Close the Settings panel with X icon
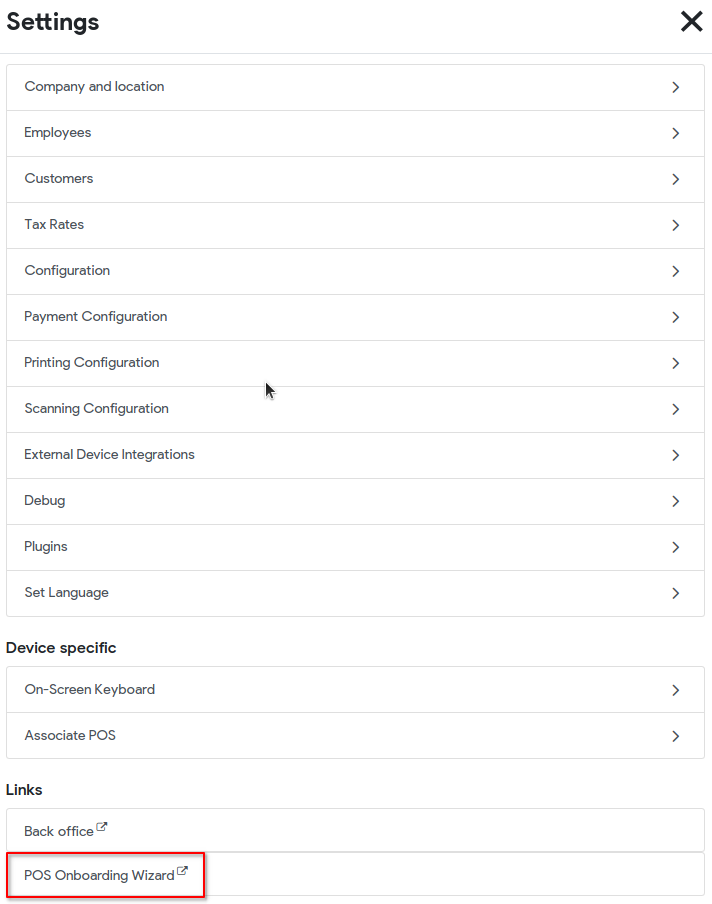Screen dimensions: 712x904 point(691,22)
